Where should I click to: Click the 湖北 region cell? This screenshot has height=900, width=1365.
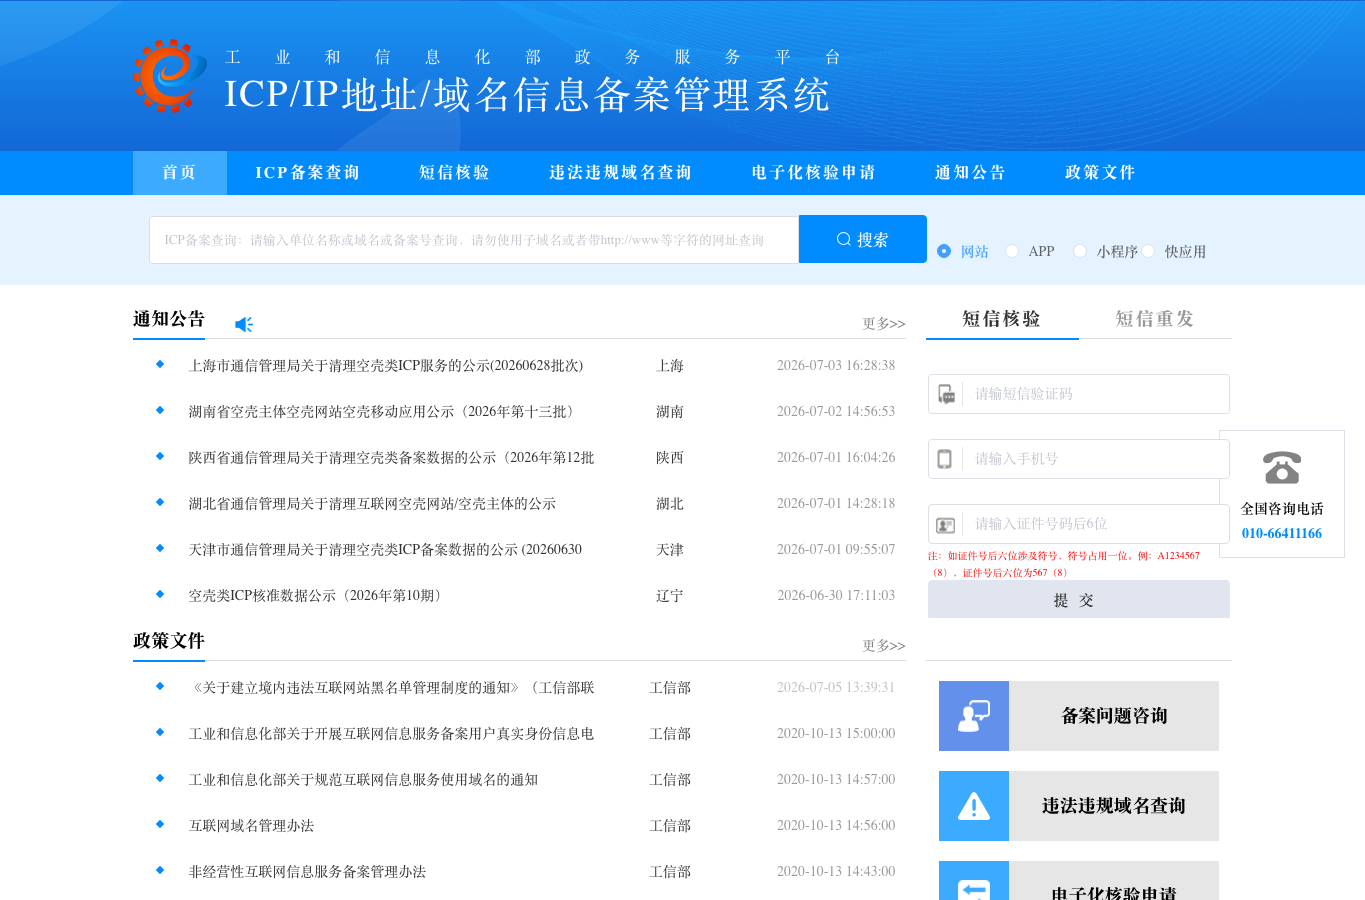click(670, 504)
